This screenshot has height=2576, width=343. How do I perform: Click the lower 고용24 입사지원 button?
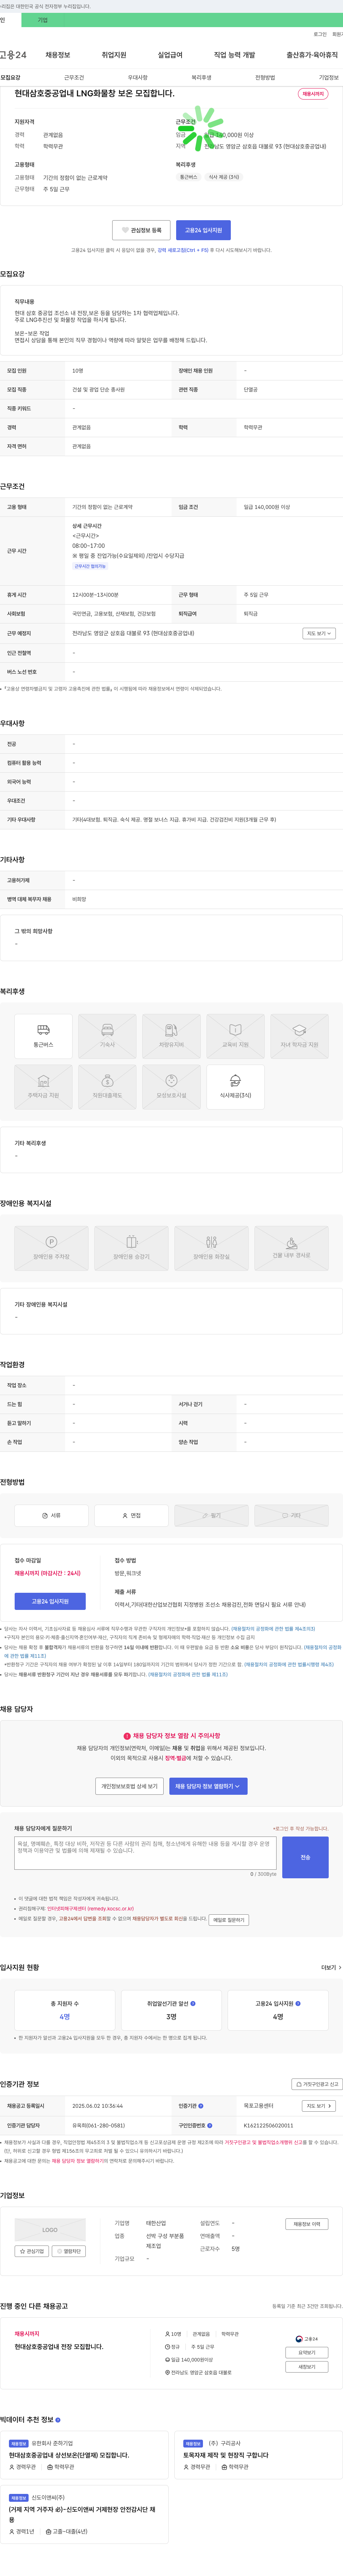[x=50, y=1601]
